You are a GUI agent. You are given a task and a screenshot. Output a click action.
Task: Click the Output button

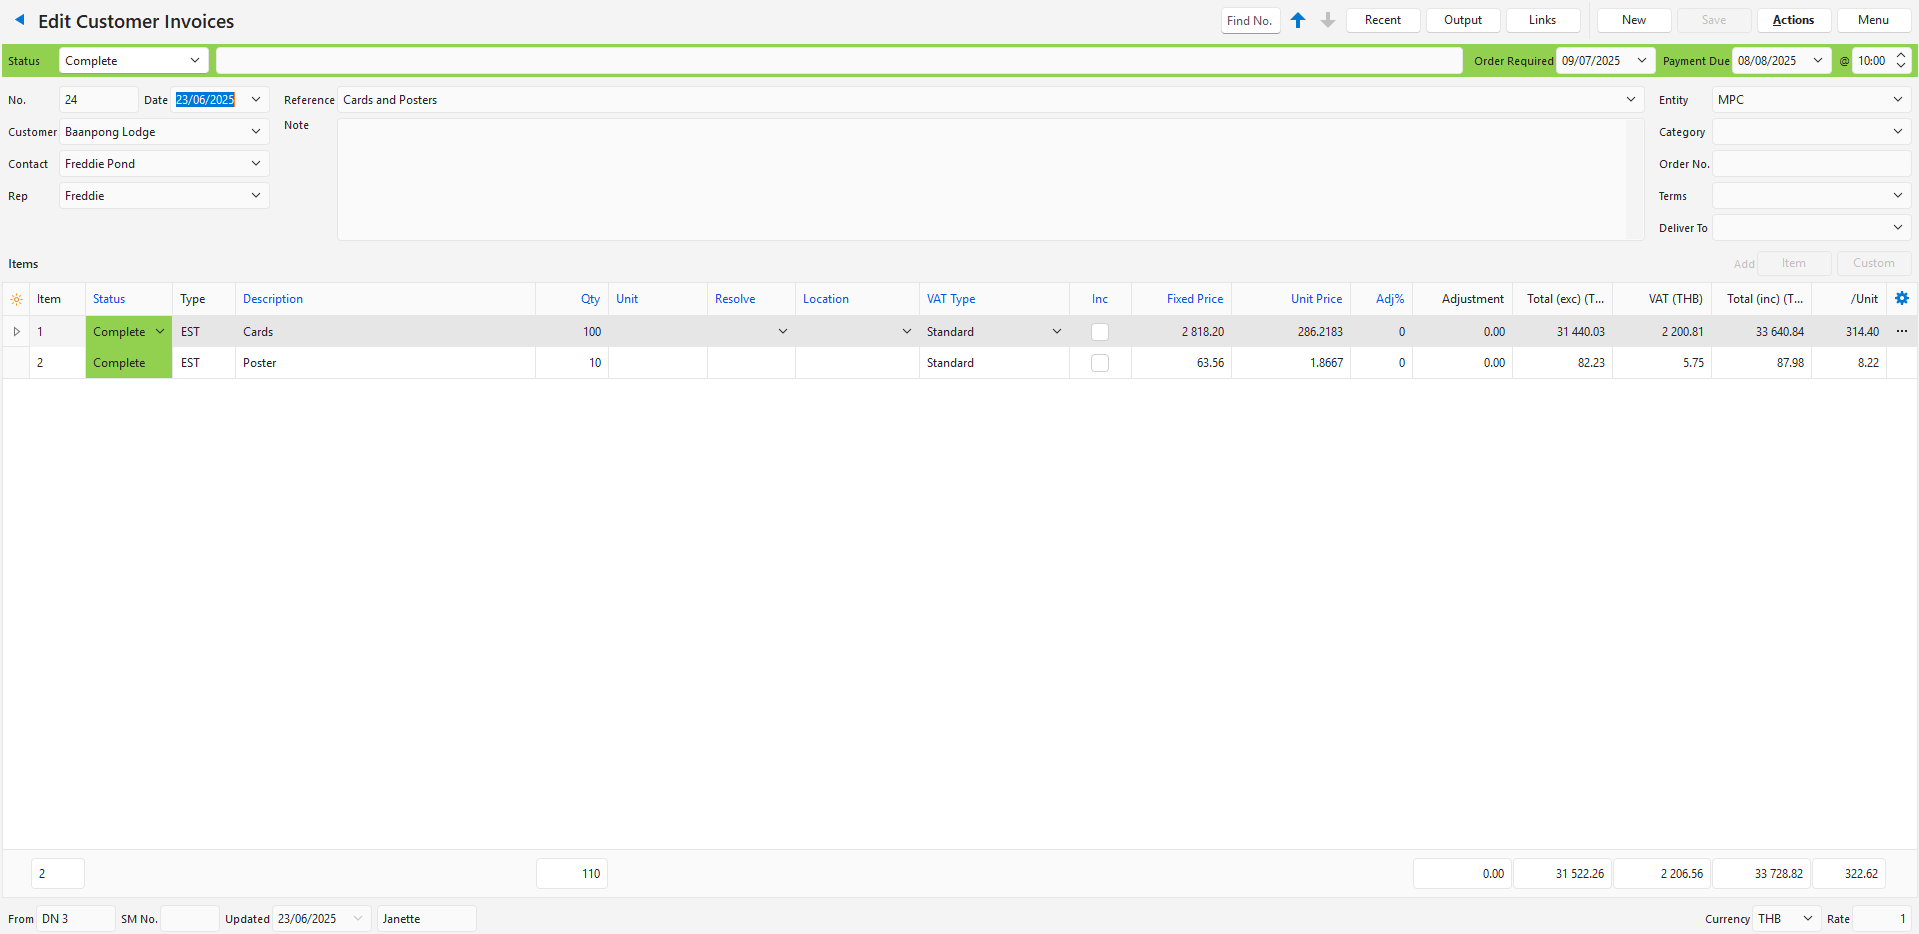point(1462,20)
